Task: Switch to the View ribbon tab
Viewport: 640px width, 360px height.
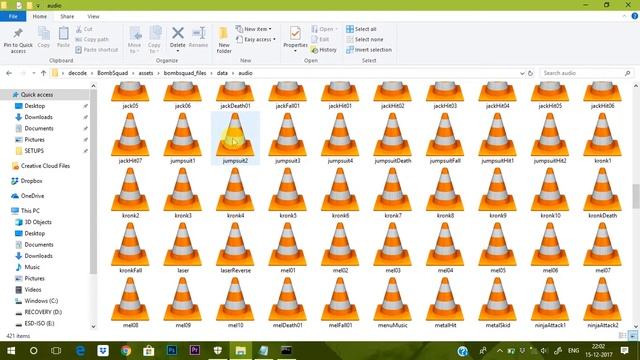Action: (93, 16)
